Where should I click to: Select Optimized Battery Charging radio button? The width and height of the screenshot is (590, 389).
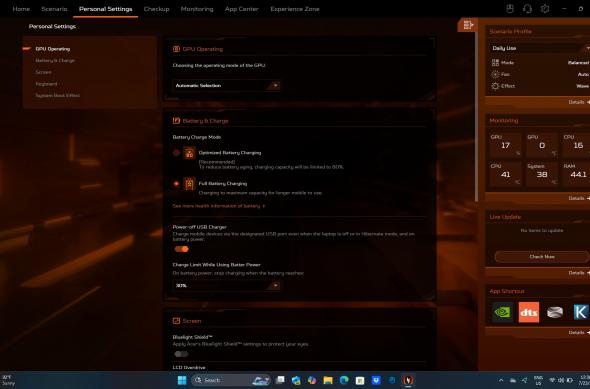[176, 153]
